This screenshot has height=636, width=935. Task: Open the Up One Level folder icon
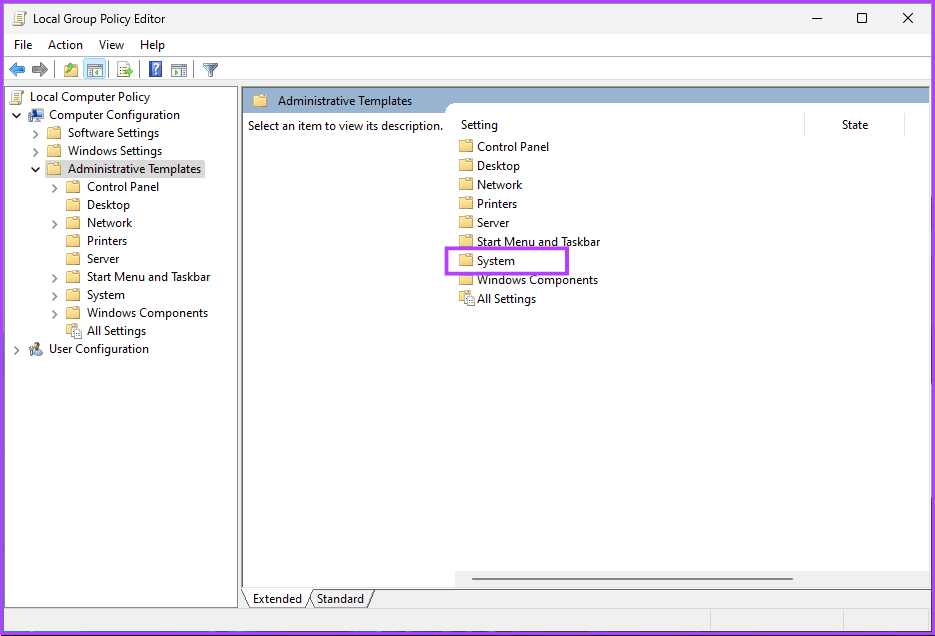coord(70,68)
